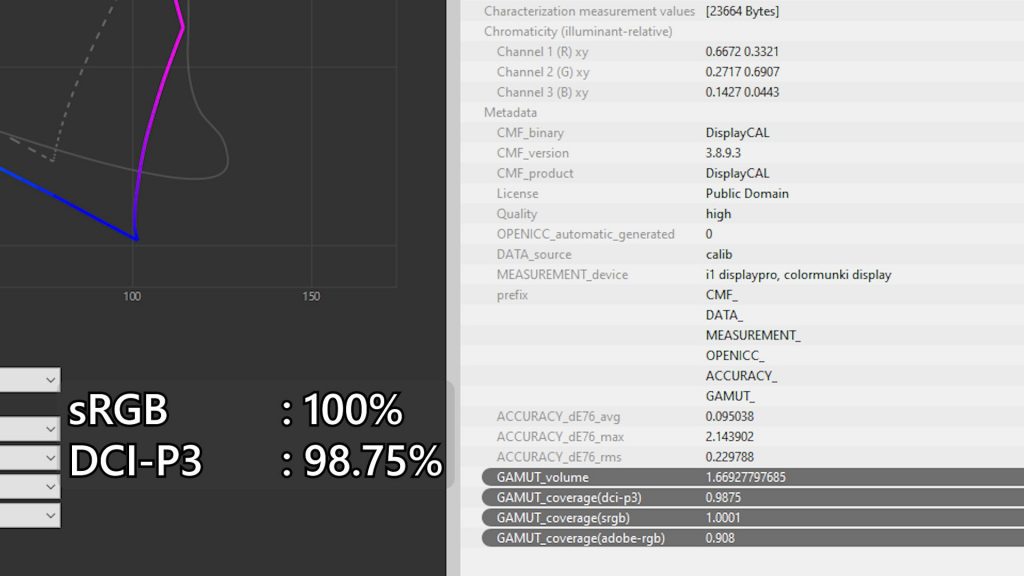Click the 150 axis label on the gamut graph

point(311,296)
